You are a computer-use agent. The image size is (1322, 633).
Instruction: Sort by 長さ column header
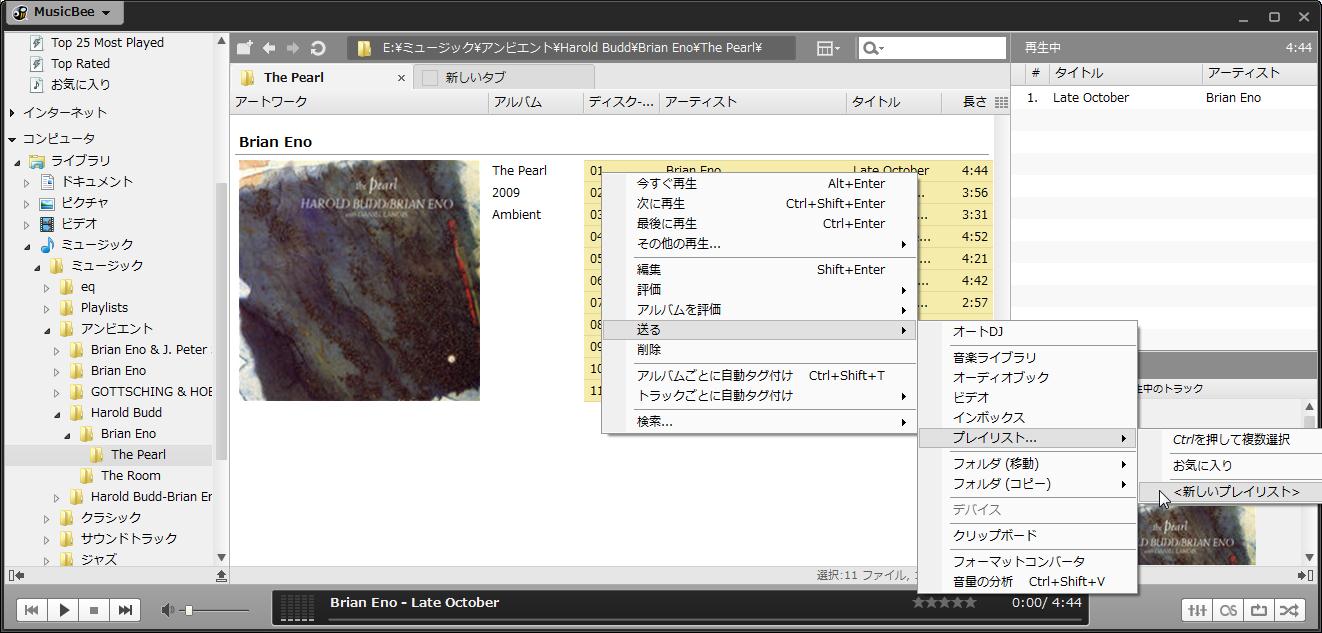pos(974,102)
